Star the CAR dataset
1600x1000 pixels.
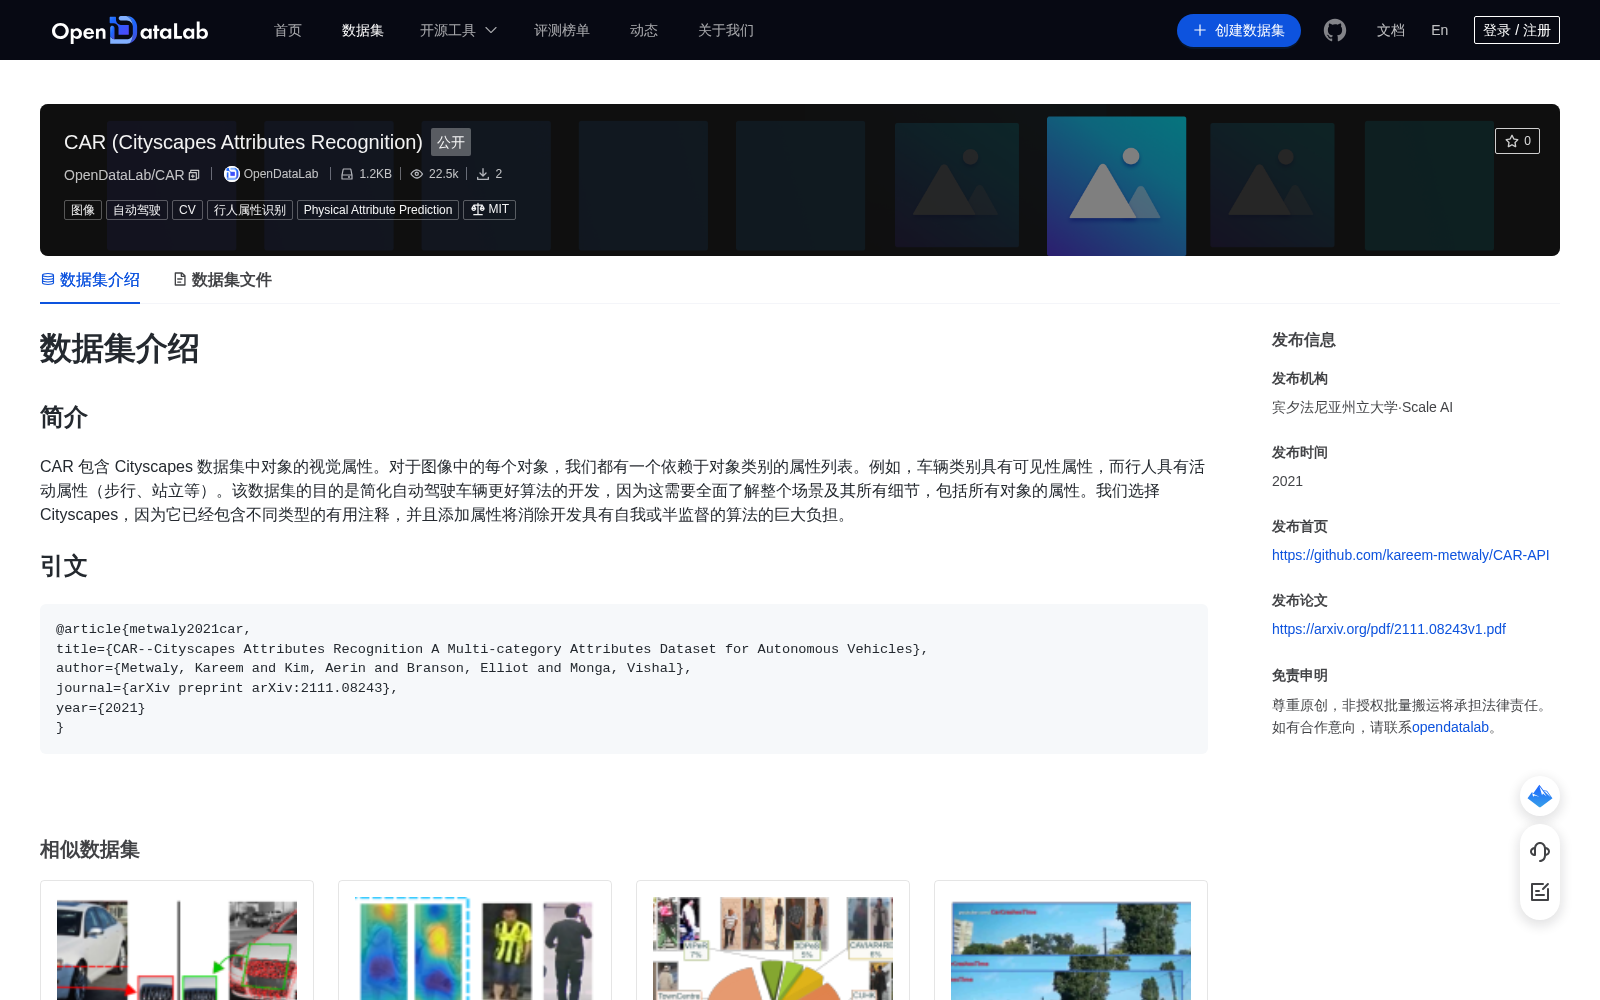coord(1517,141)
